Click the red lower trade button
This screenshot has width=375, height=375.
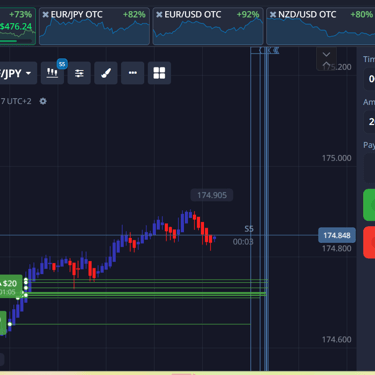click(369, 242)
